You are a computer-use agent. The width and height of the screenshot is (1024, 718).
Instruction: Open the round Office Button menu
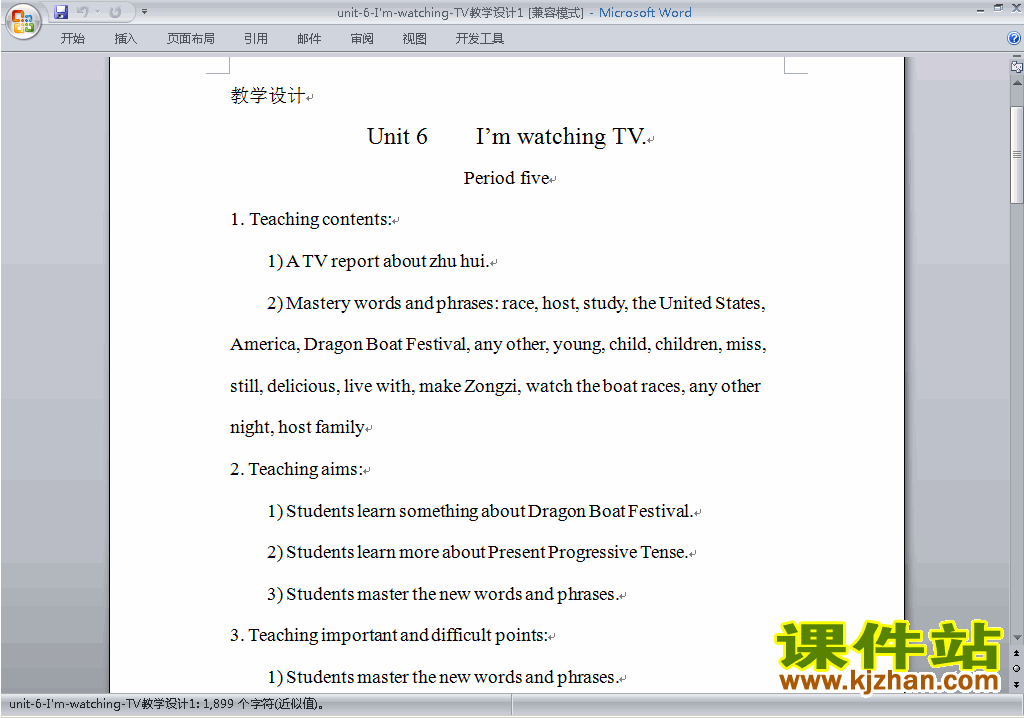tap(24, 22)
